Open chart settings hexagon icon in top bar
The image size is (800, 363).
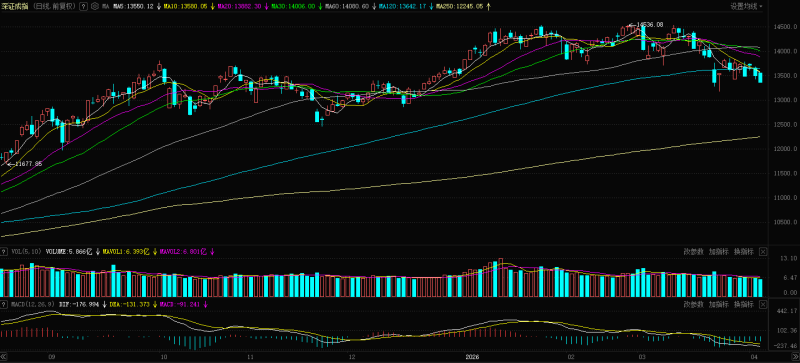pos(95,7)
